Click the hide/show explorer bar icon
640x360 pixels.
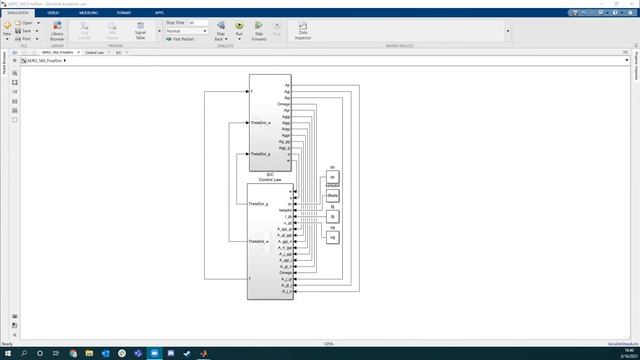coord(15,60)
